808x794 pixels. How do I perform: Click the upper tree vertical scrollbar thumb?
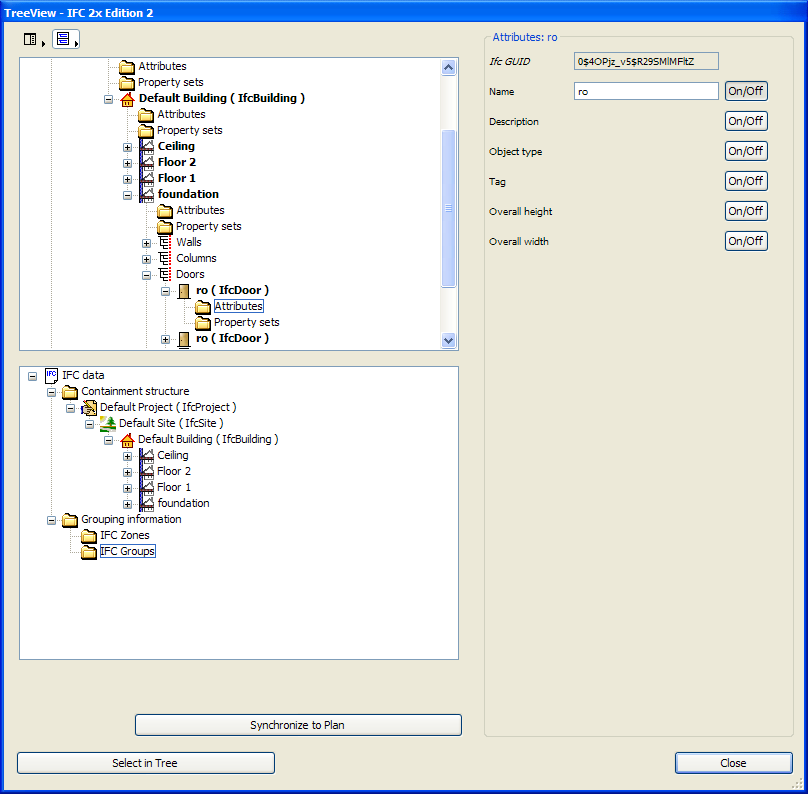click(449, 208)
